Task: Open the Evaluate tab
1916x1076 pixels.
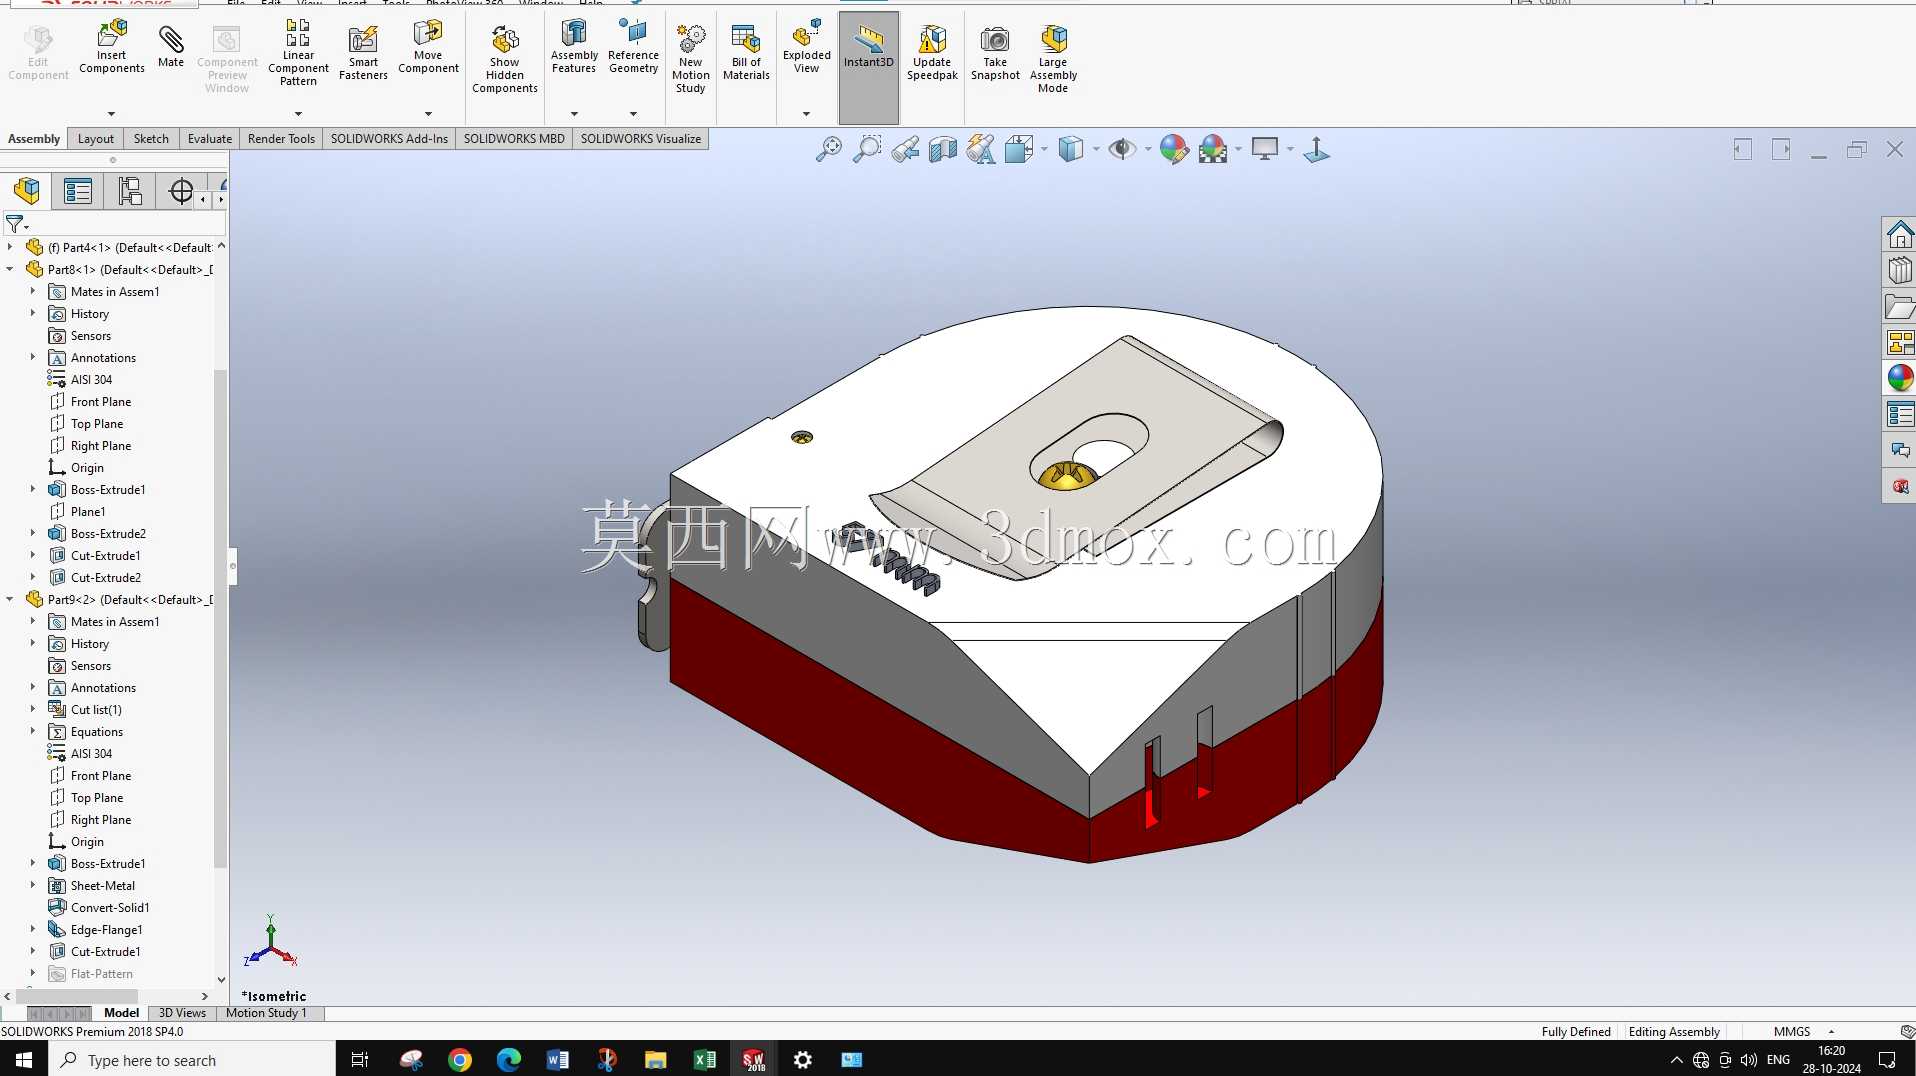Action: point(210,139)
